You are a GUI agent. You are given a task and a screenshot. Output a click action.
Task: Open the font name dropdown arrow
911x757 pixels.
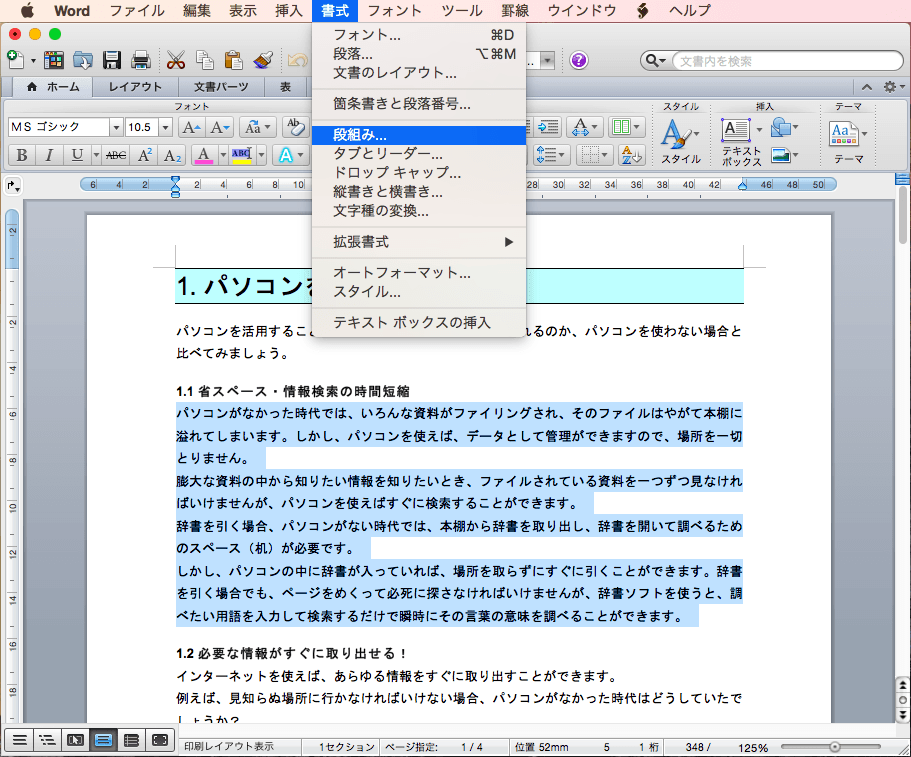tap(116, 127)
